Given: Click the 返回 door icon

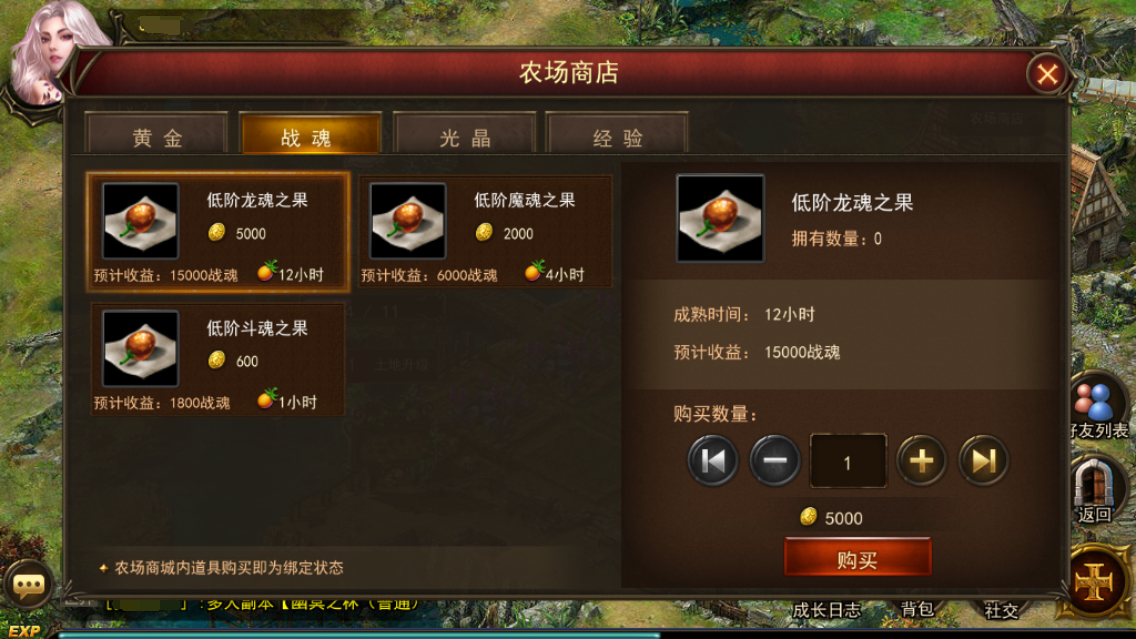Looking at the screenshot, I should 1094,491.
